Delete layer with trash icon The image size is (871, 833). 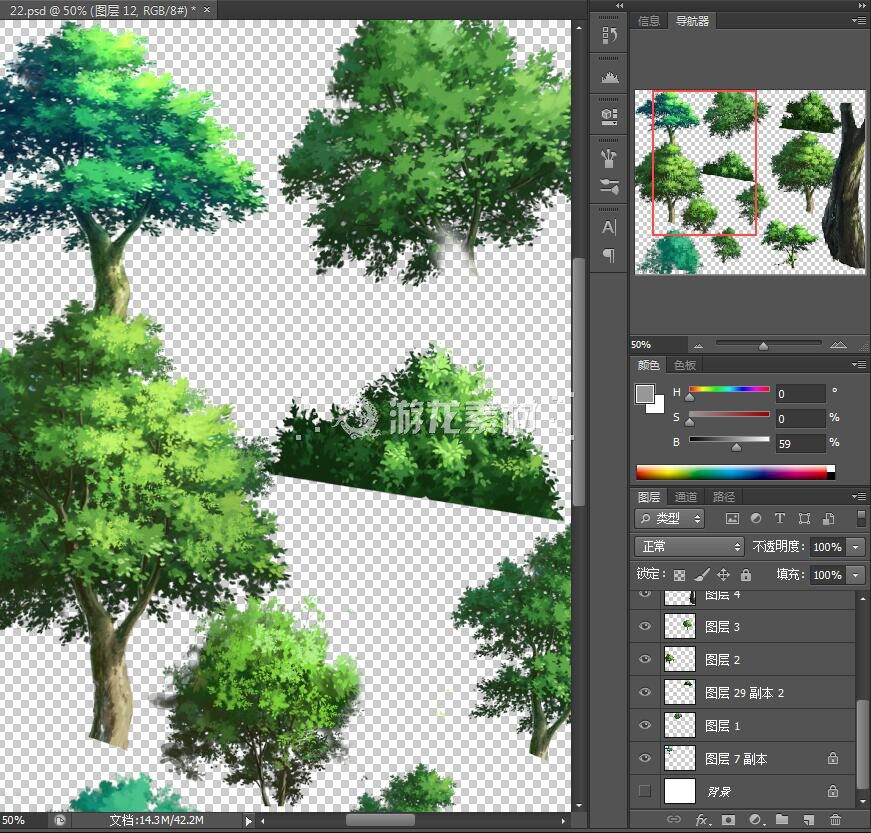[835, 820]
